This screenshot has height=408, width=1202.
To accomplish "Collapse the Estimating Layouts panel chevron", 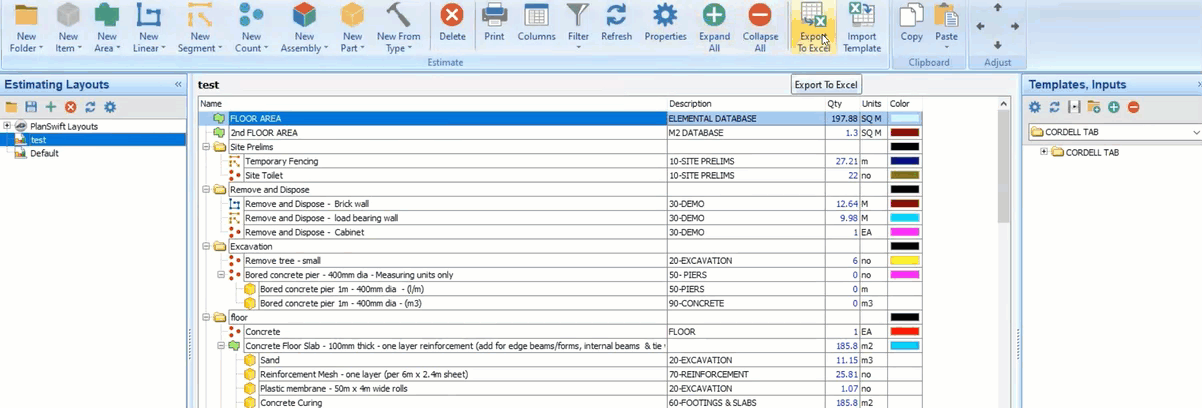I will (178, 85).
